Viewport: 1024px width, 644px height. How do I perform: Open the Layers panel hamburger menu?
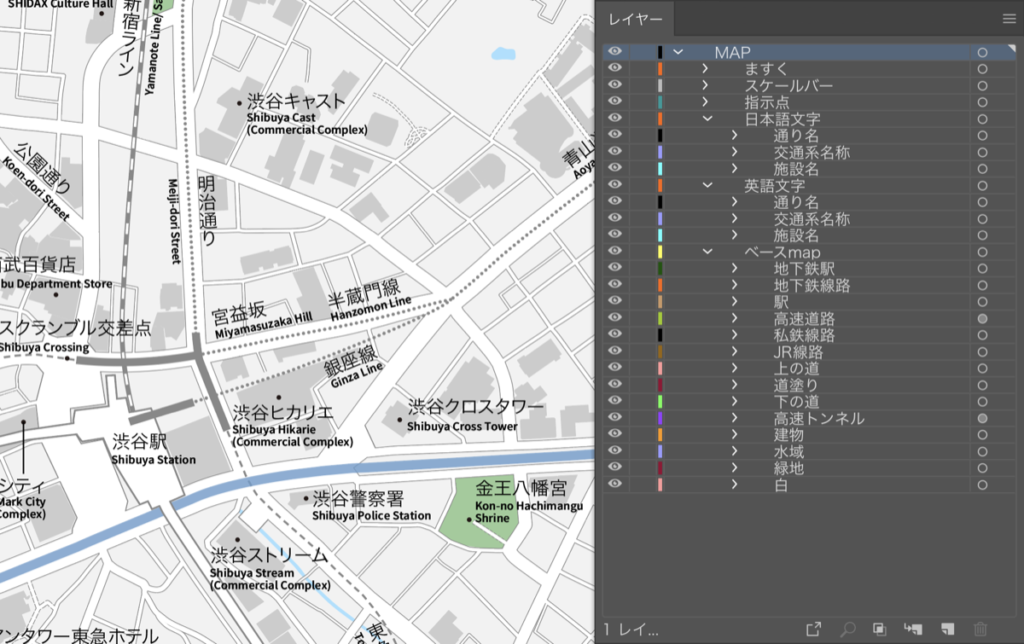(x=1009, y=19)
